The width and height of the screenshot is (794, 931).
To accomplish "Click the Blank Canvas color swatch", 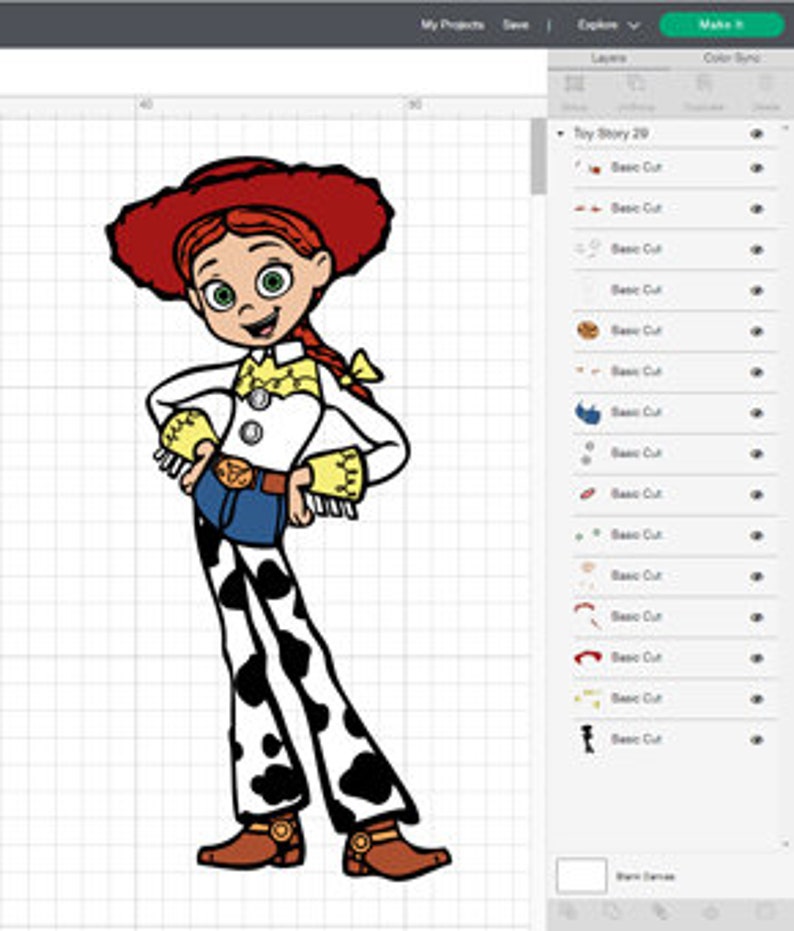I will [581, 876].
